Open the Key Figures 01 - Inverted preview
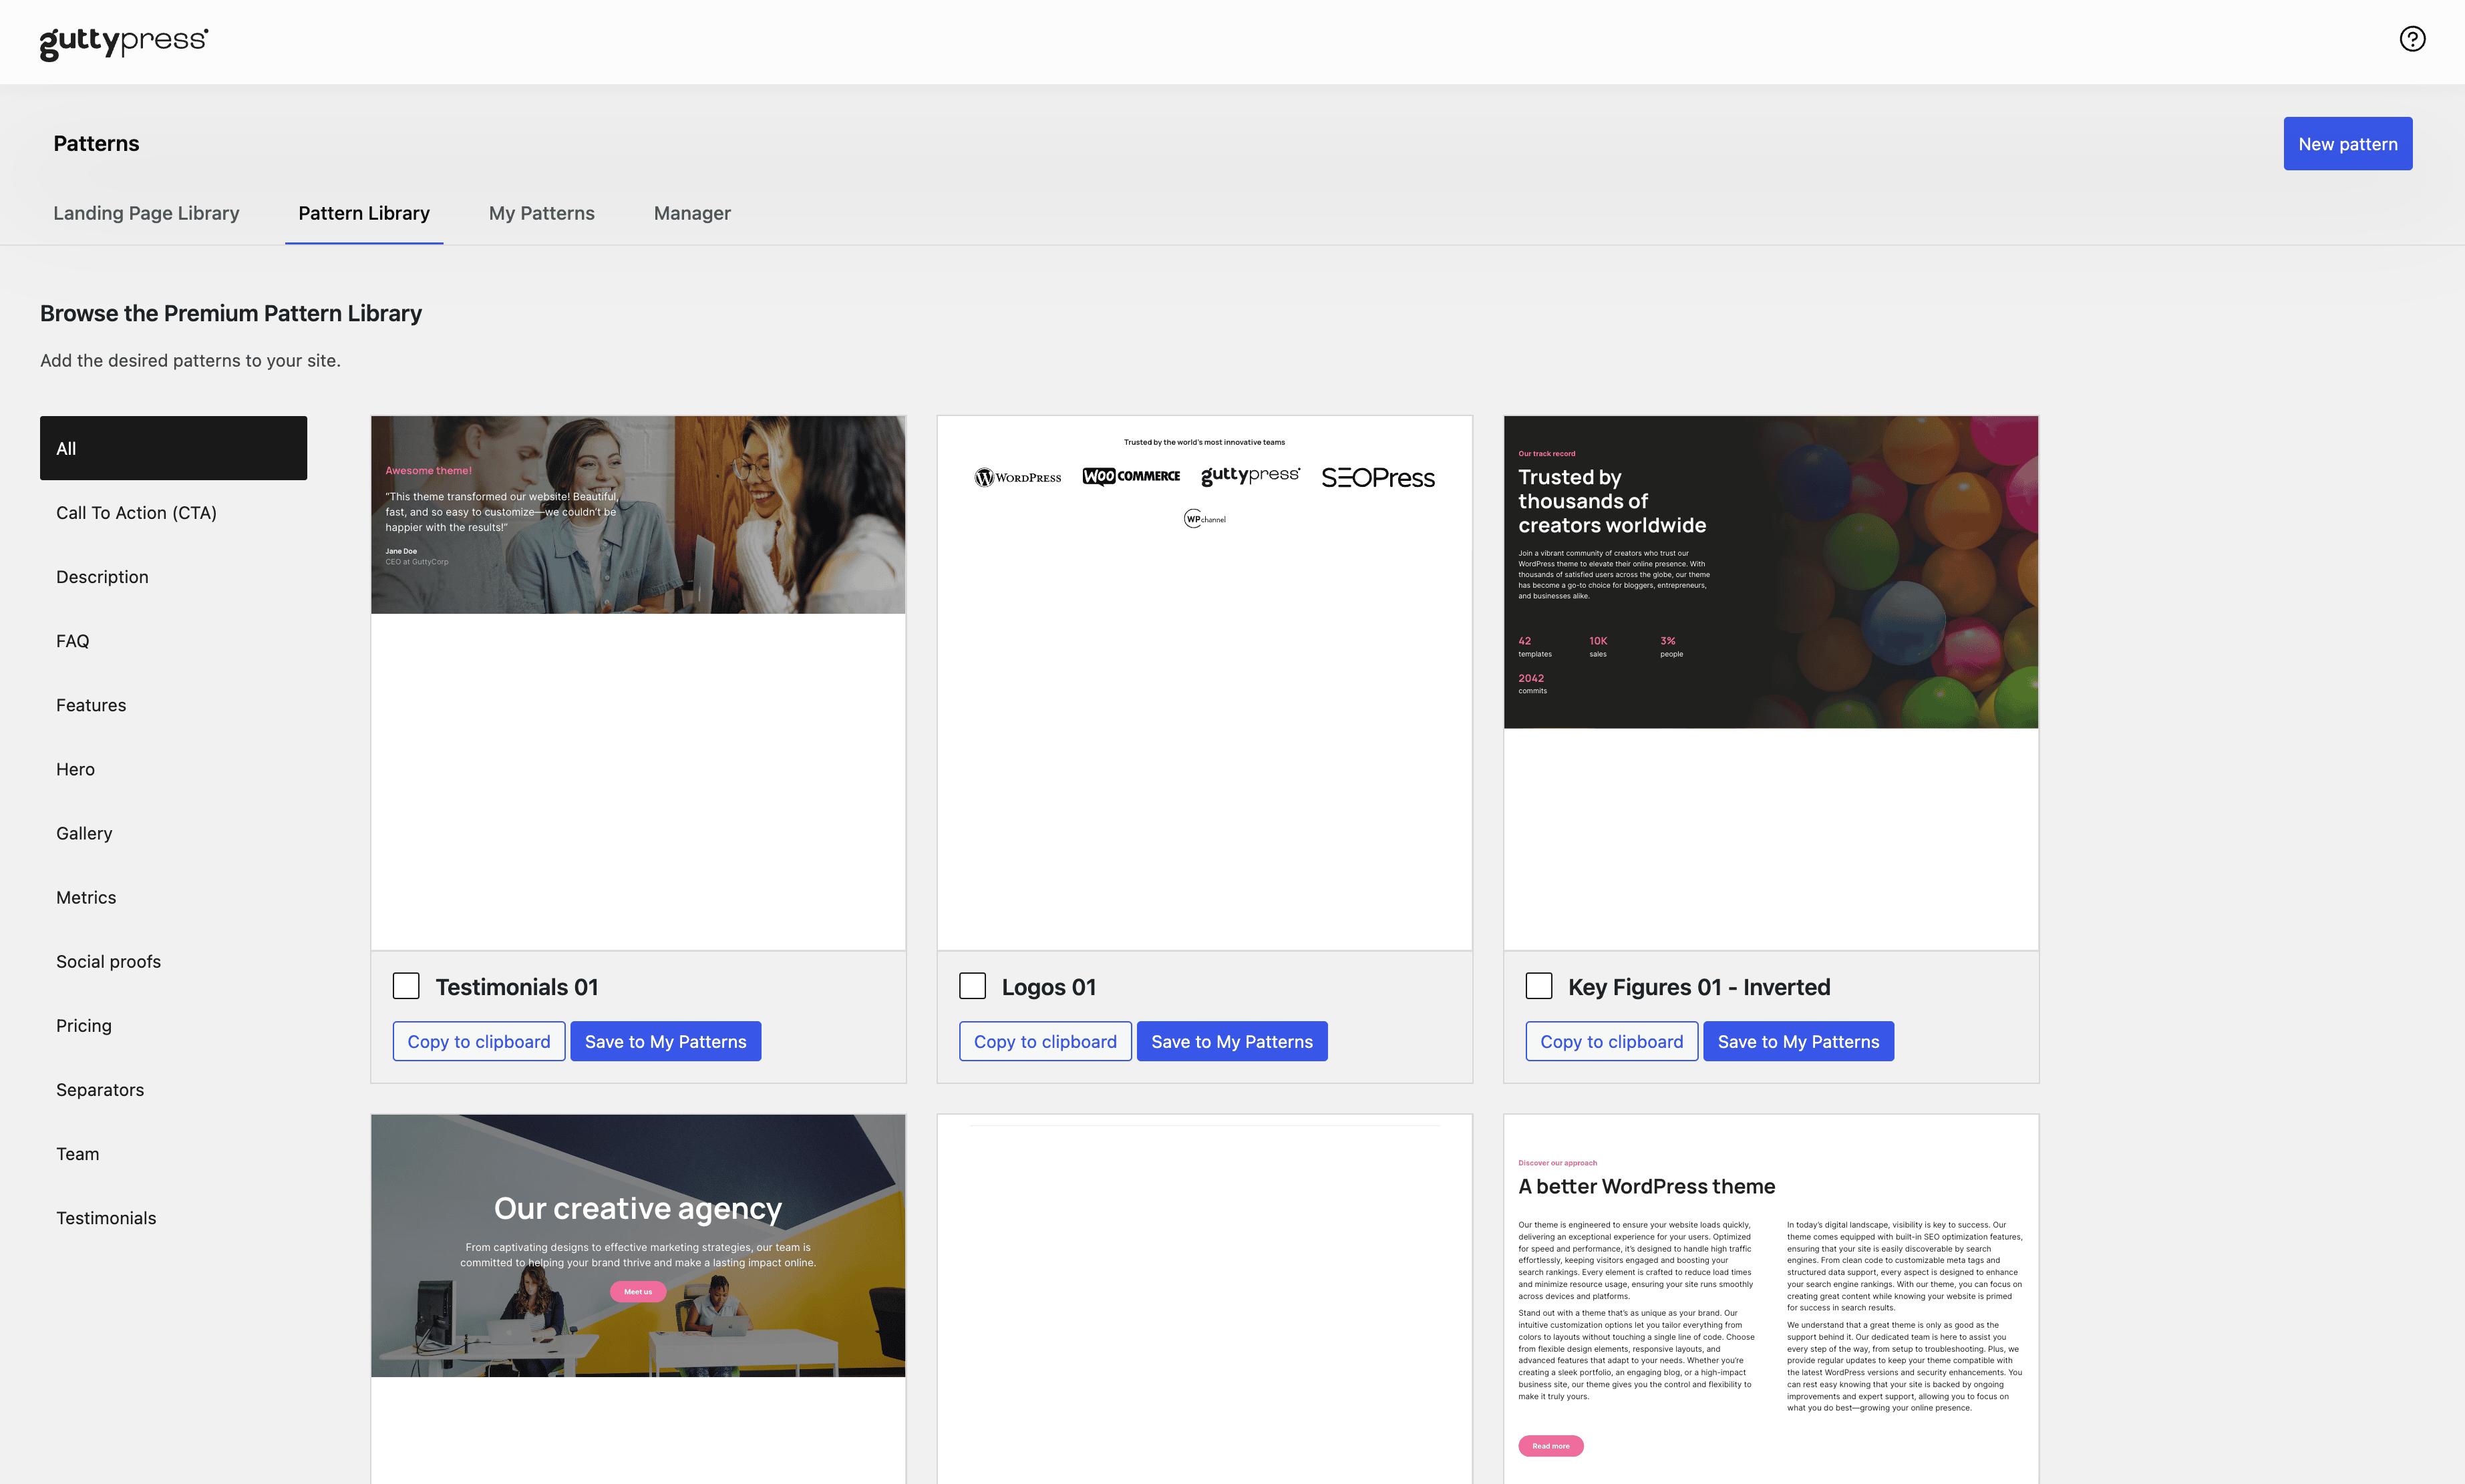2465x1484 pixels. pos(1771,682)
